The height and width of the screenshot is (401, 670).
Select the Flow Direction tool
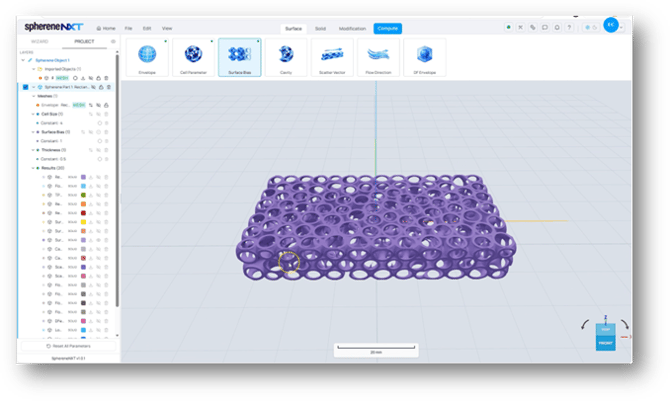378,57
